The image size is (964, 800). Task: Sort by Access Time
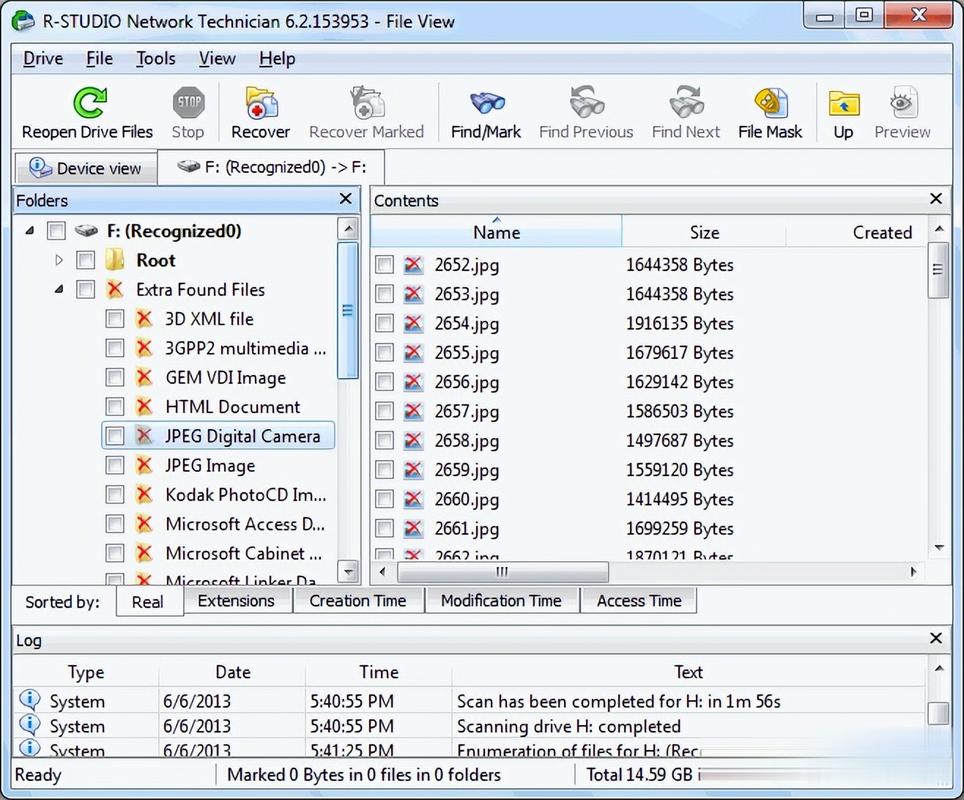[x=639, y=601]
